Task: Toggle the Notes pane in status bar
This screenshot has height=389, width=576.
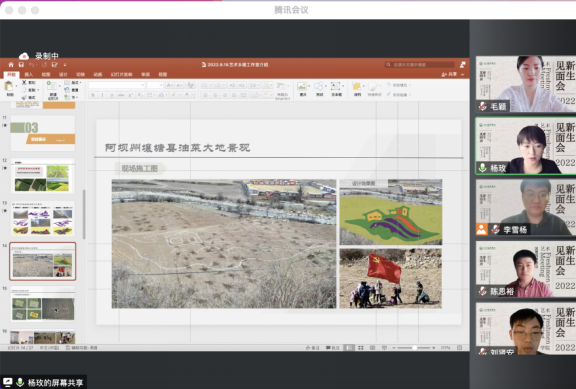Action: 313,347
